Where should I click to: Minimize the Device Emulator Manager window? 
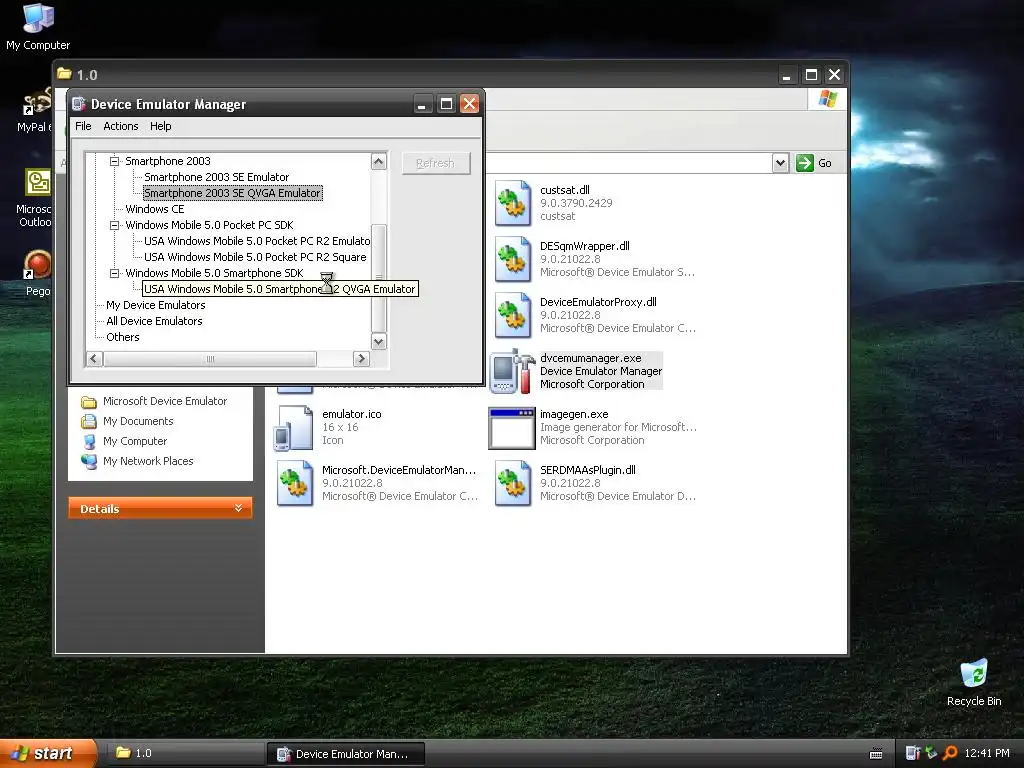point(423,104)
